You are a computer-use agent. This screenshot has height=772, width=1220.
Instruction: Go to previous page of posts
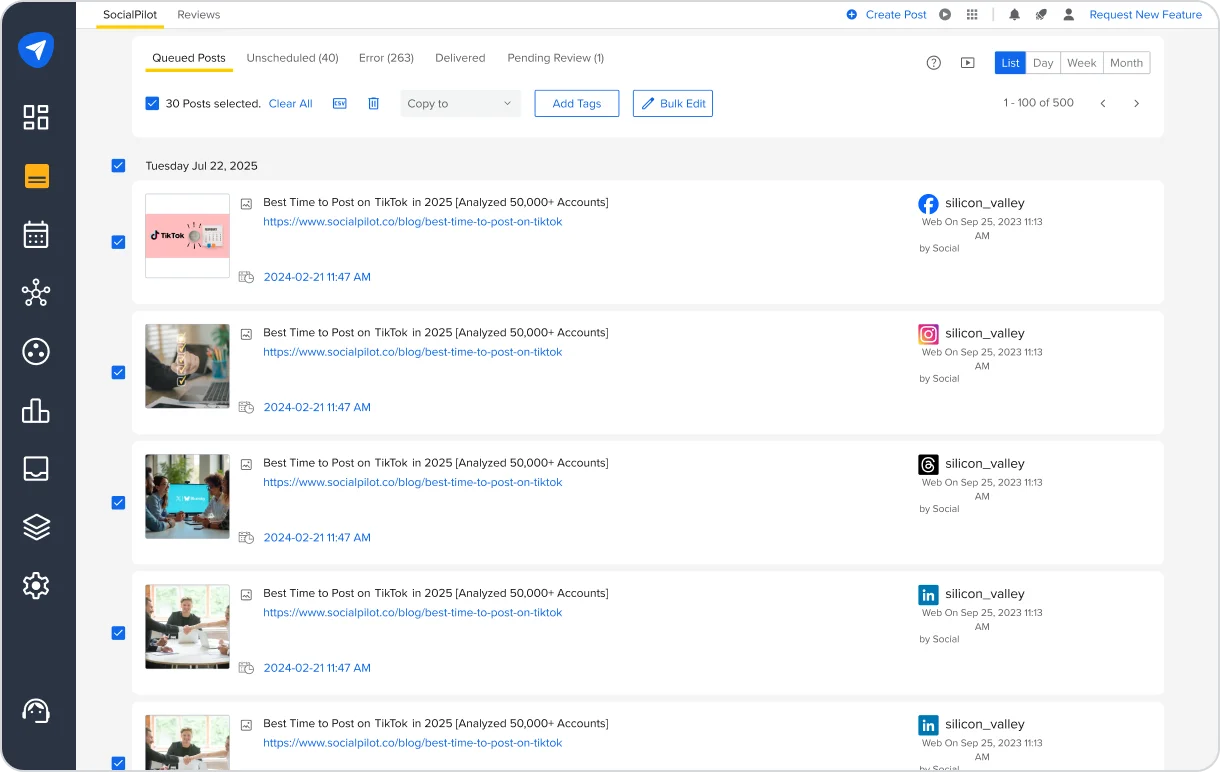coord(1103,103)
